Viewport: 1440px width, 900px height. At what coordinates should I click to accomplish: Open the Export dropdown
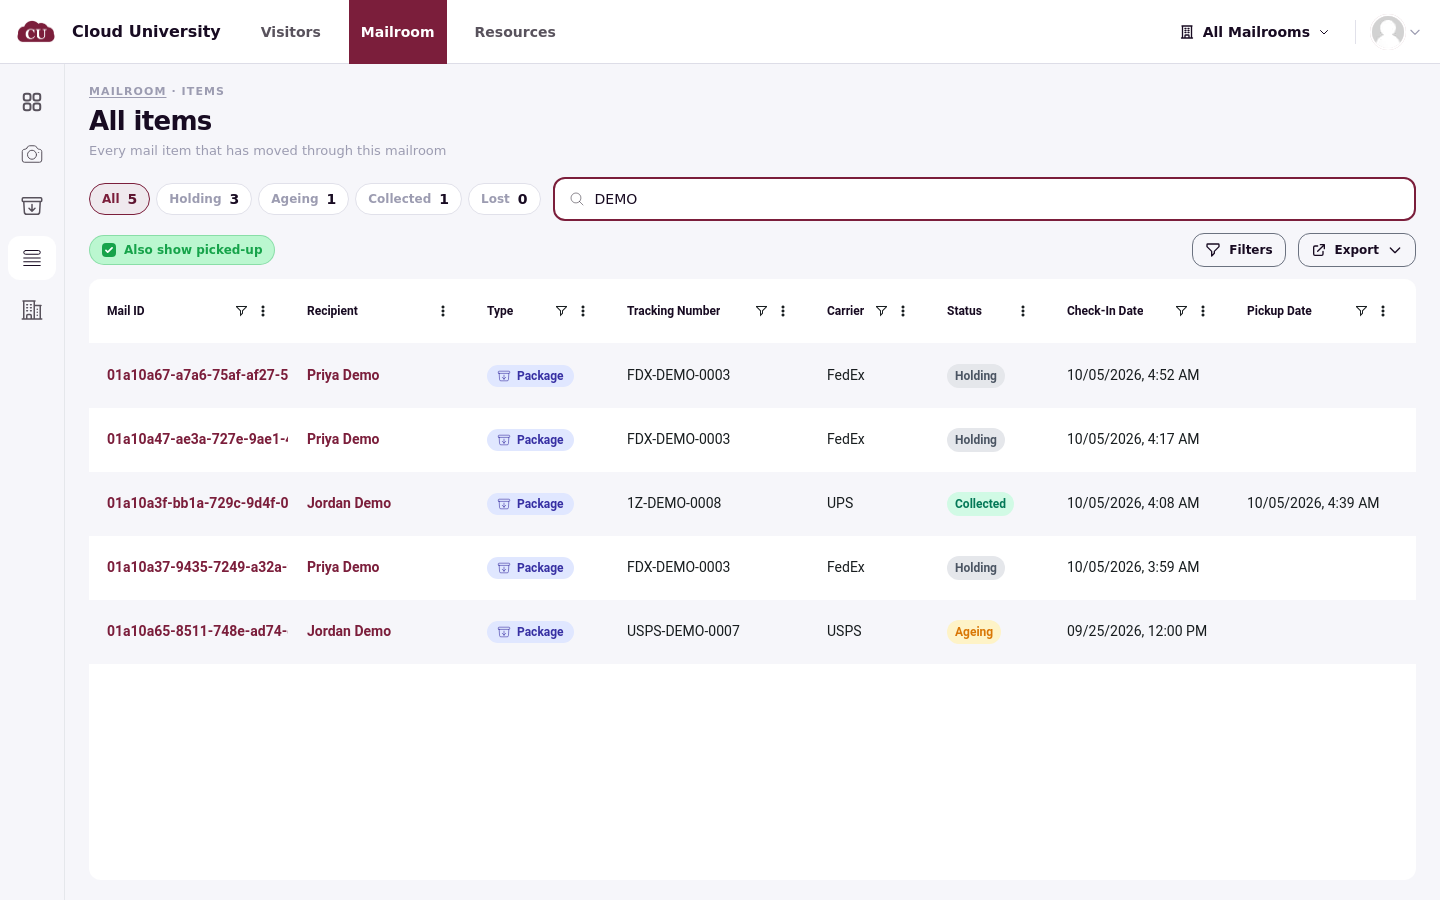1356,250
